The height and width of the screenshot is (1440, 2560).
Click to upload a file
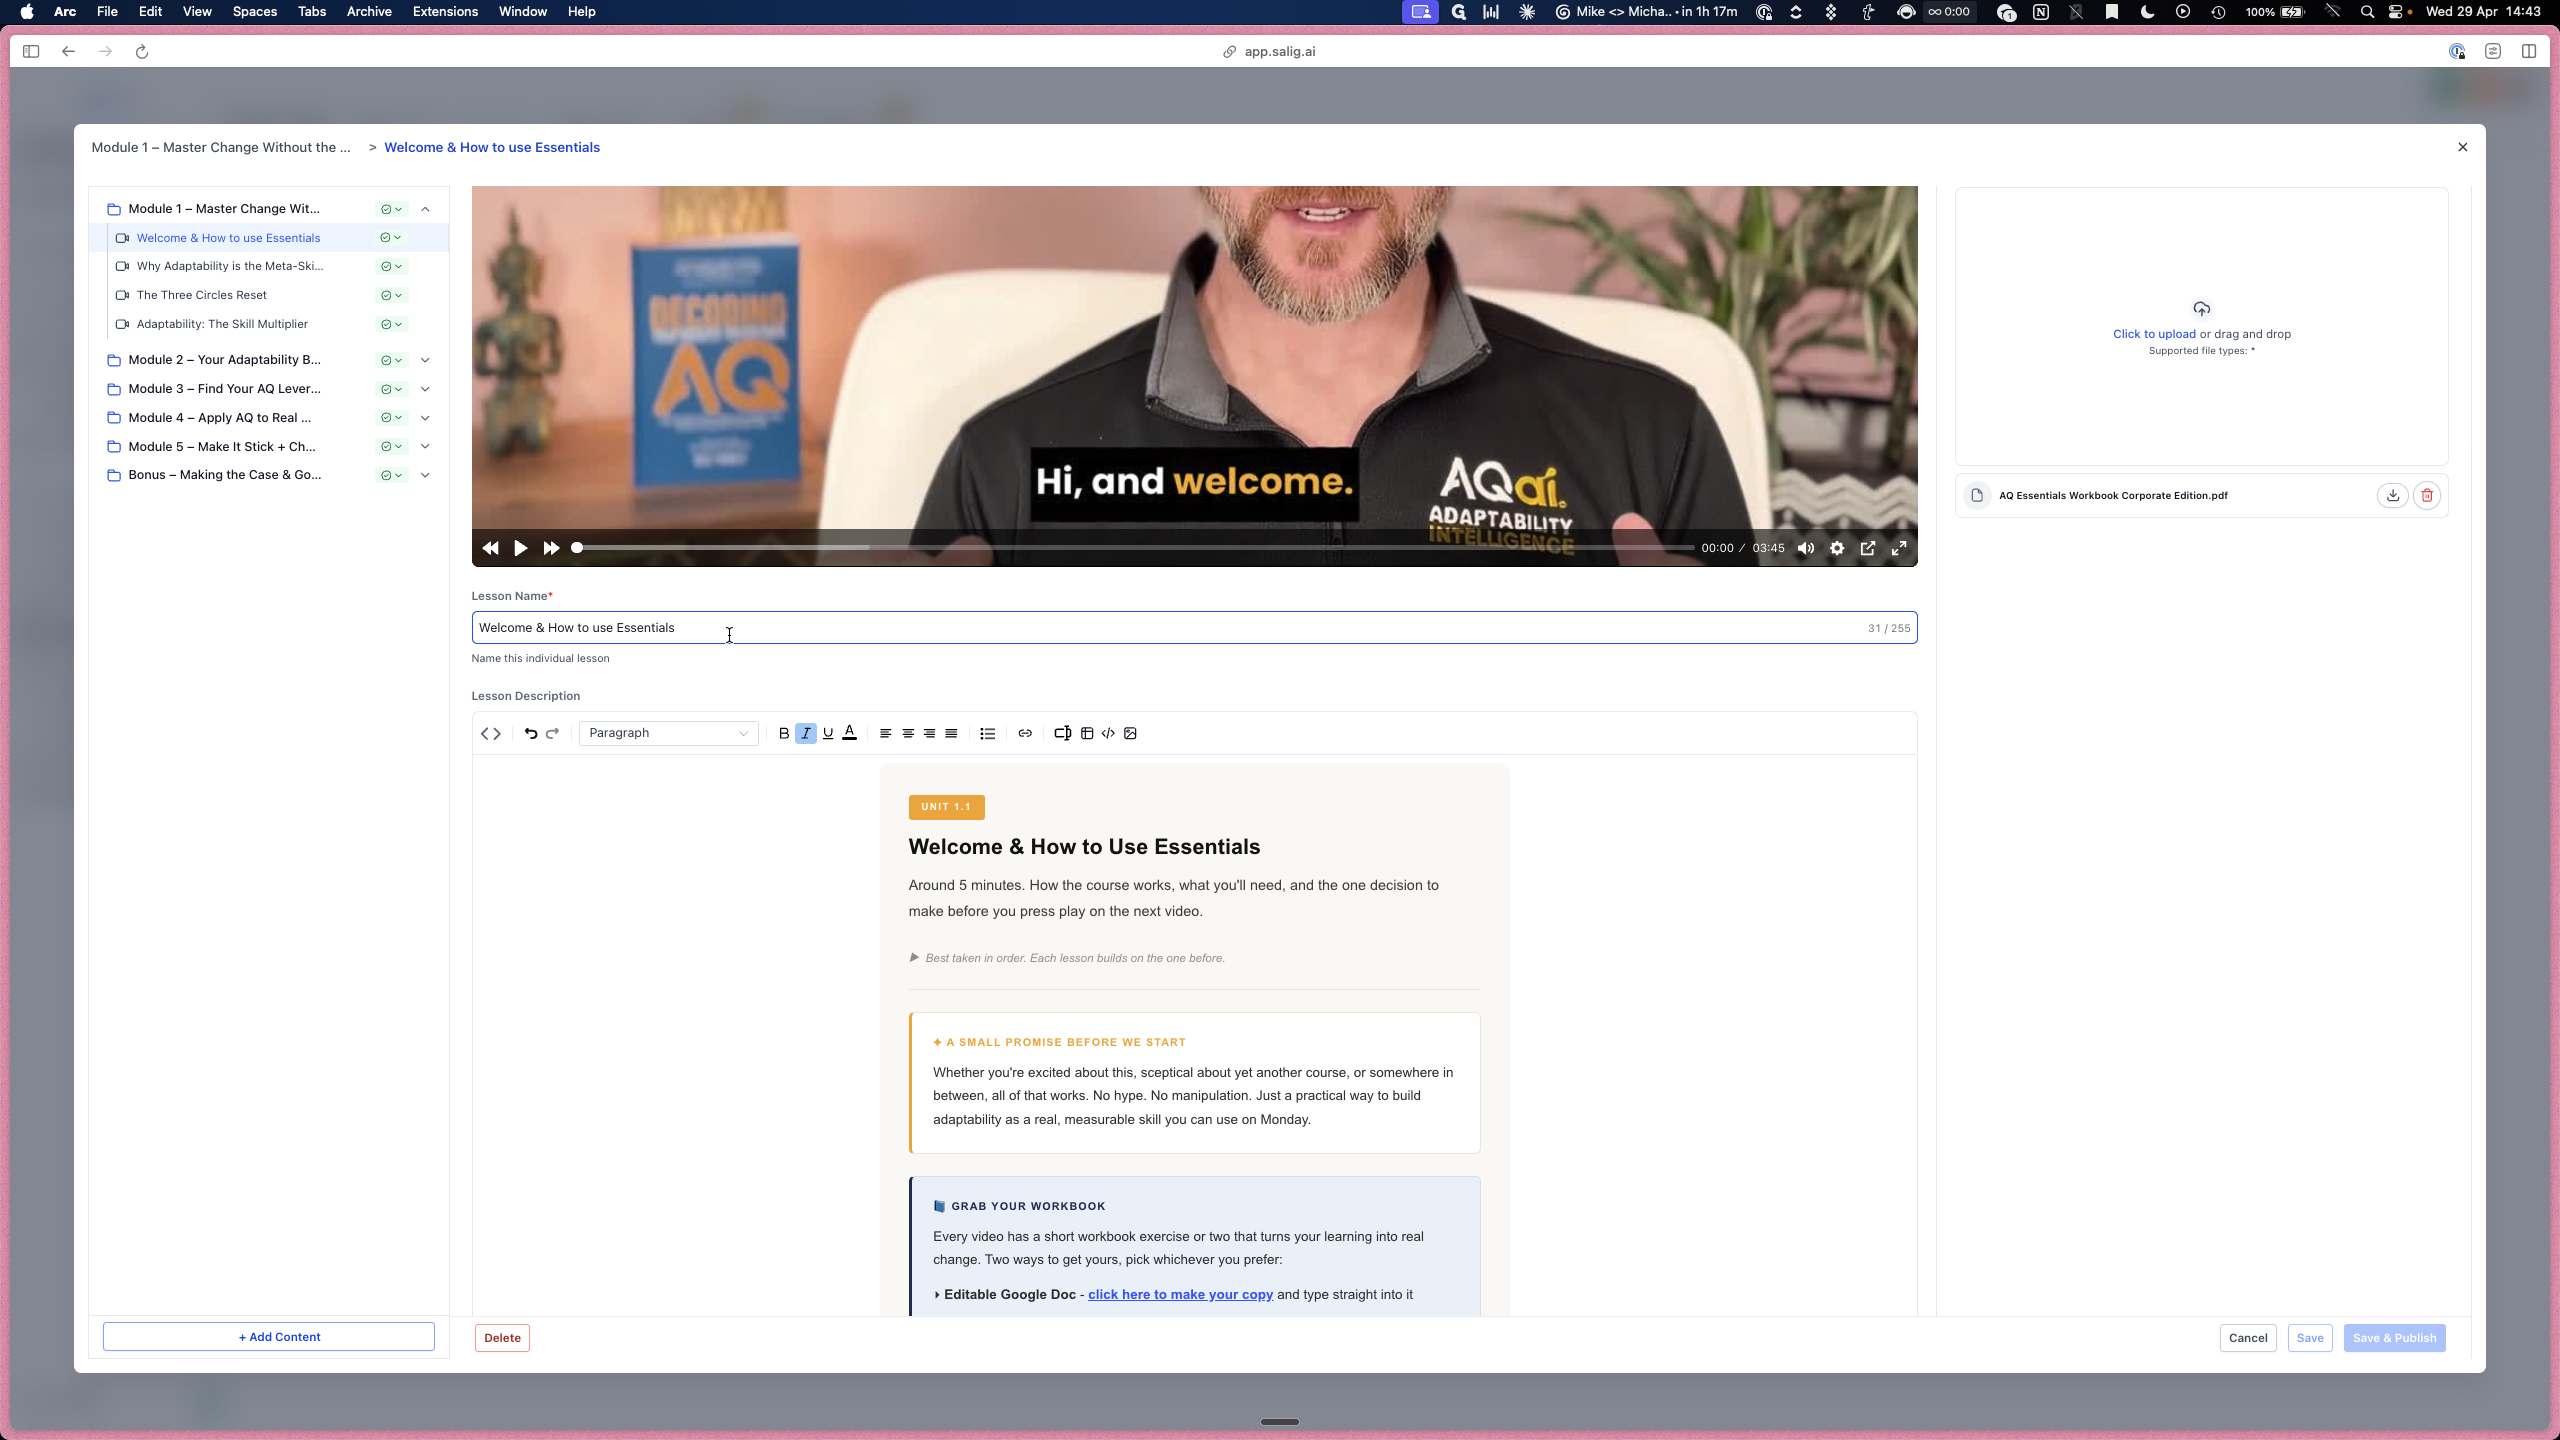(2154, 334)
